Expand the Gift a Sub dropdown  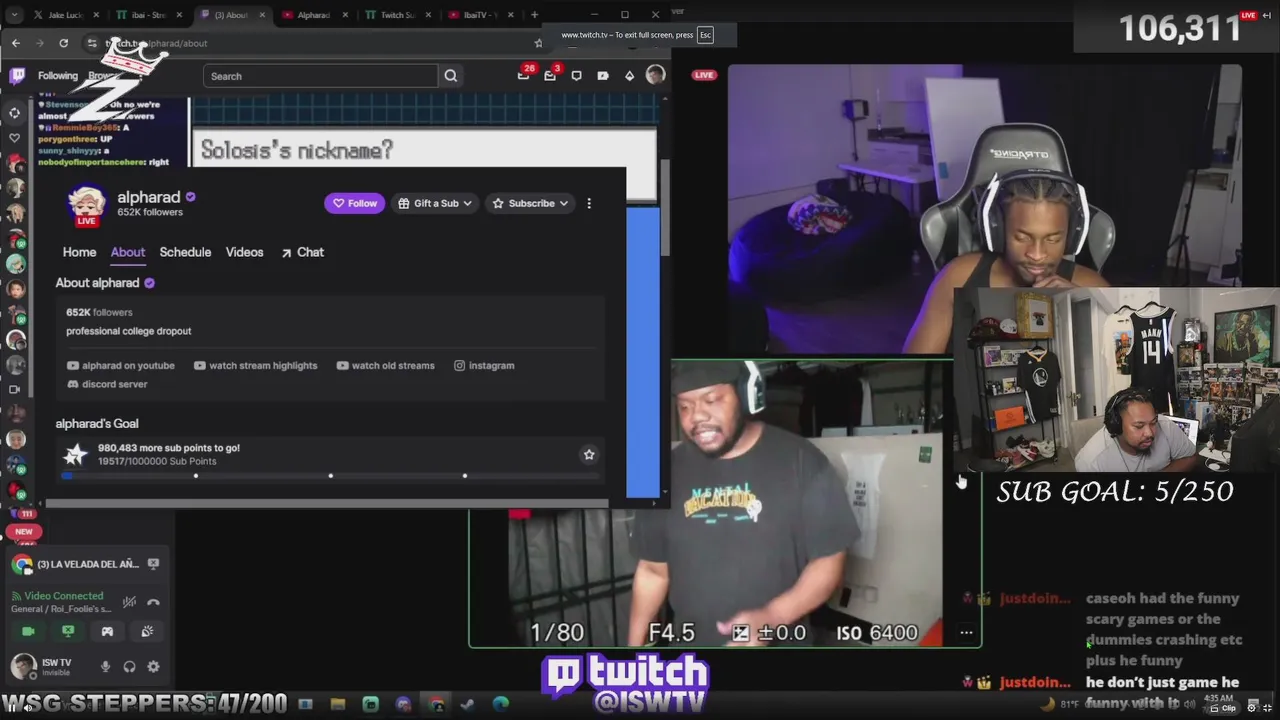(x=435, y=203)
